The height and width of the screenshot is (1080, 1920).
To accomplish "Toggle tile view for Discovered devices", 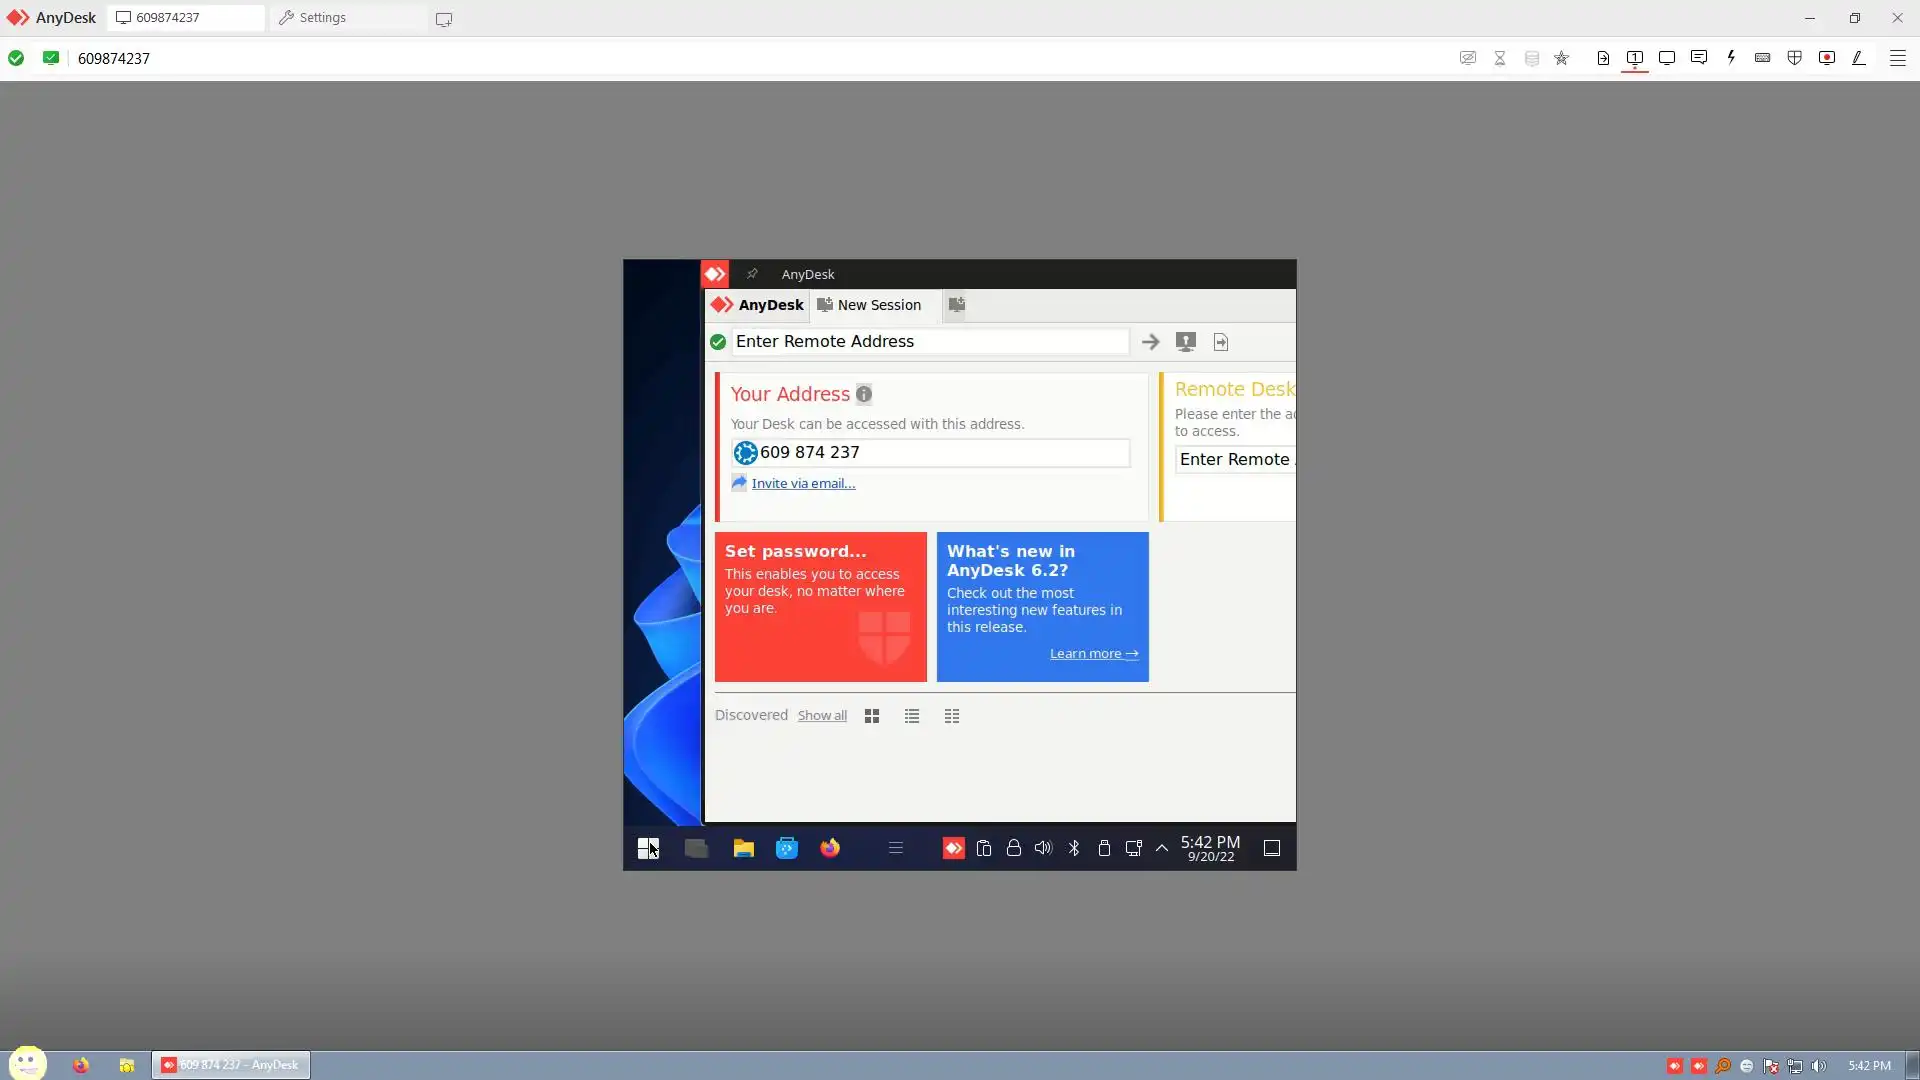I will [x=872, y=716].
